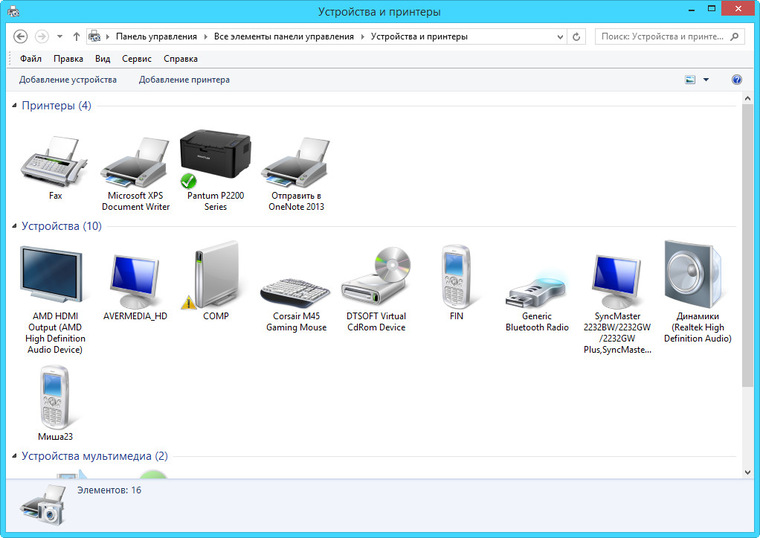Click Добавление принтера button
This screenshot has height=538, width=760.
point(184,79)
